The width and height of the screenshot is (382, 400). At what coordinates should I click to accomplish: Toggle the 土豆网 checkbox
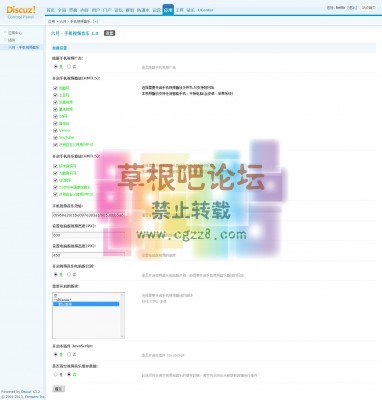(55, 95)
